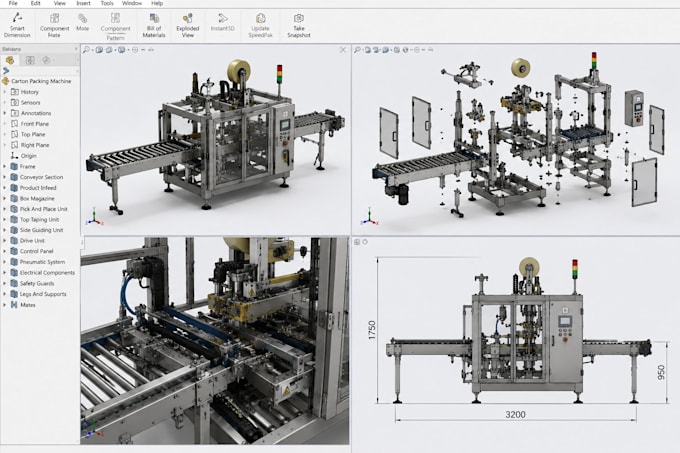680x453 pixels.
Task: Click the Component Mate tool
Action: pos(54,25)
